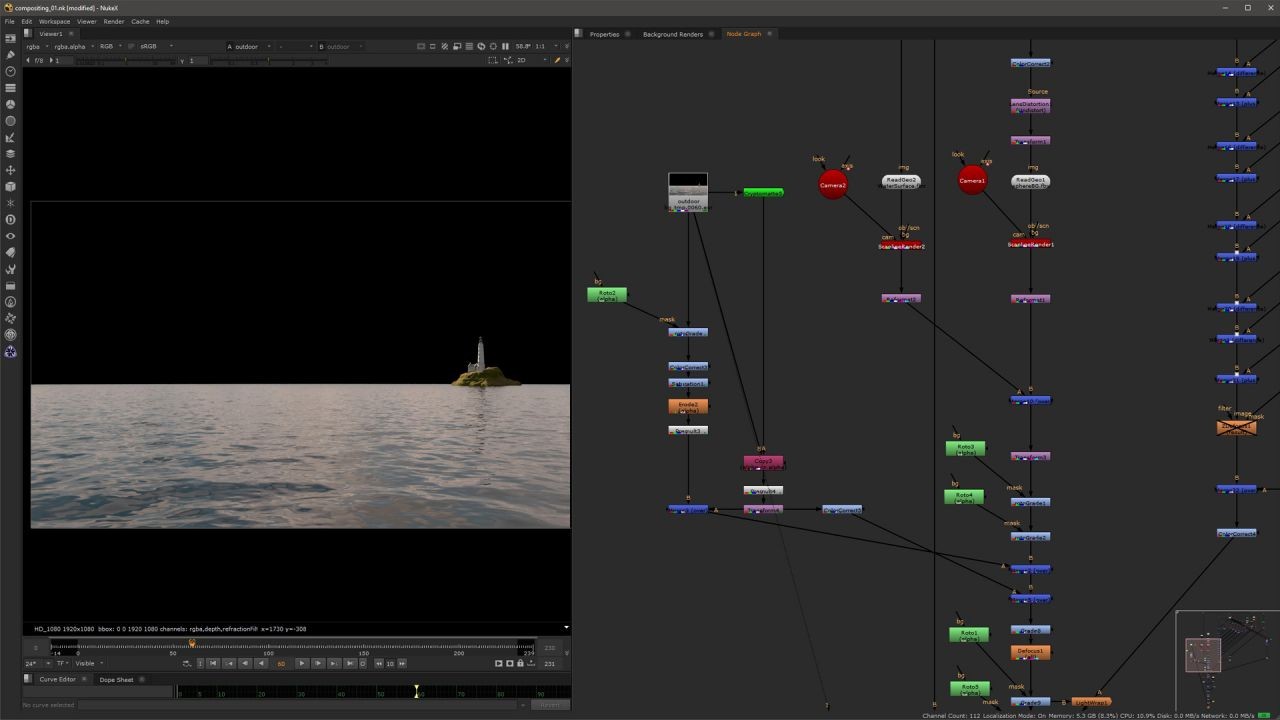The image size is (1280, 720).
Task: Open the 3D nodes toolbar menu
Action: 11,186
